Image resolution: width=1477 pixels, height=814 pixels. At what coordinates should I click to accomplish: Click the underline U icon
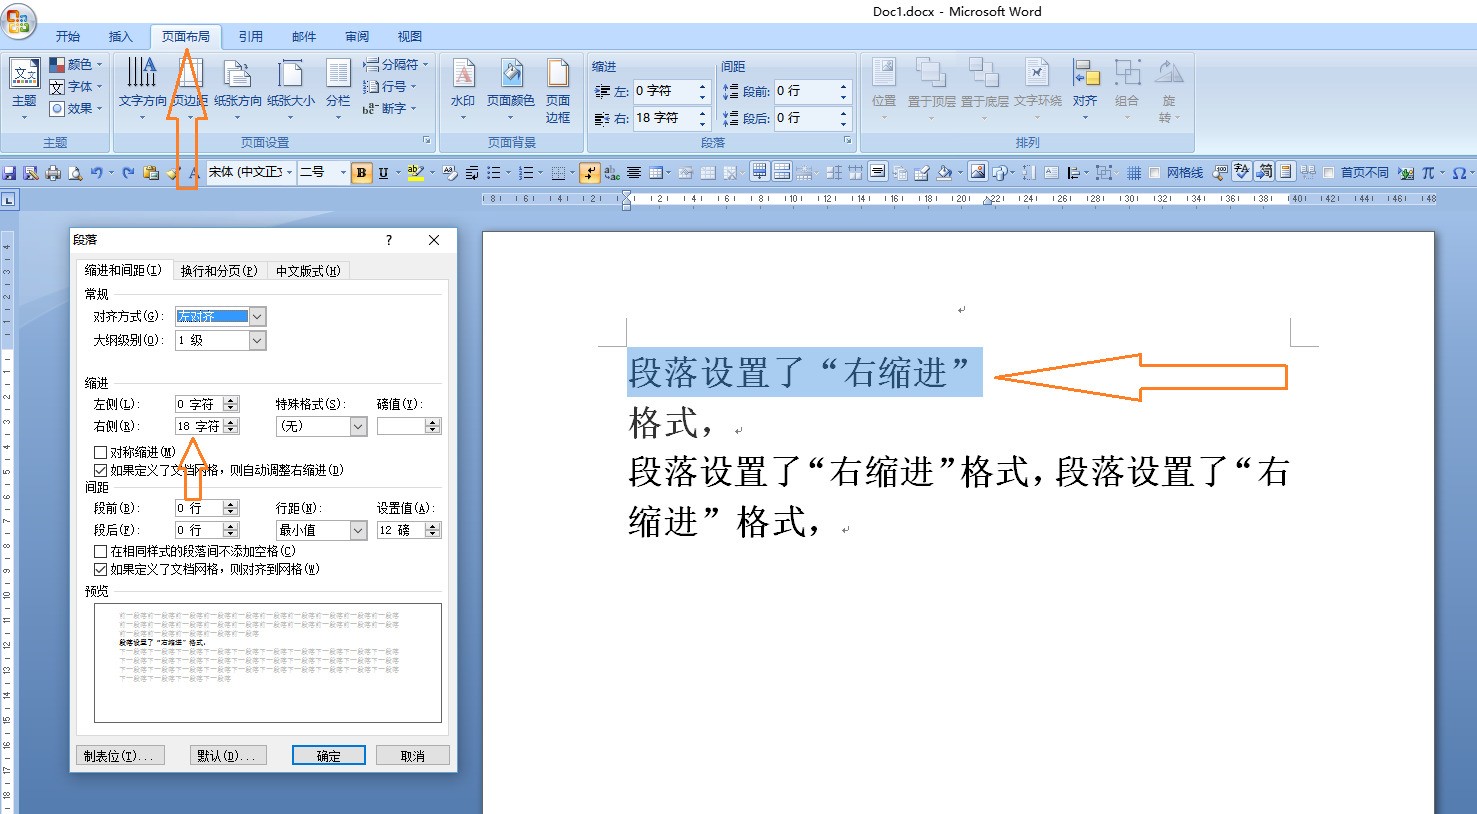click(383, 173)
